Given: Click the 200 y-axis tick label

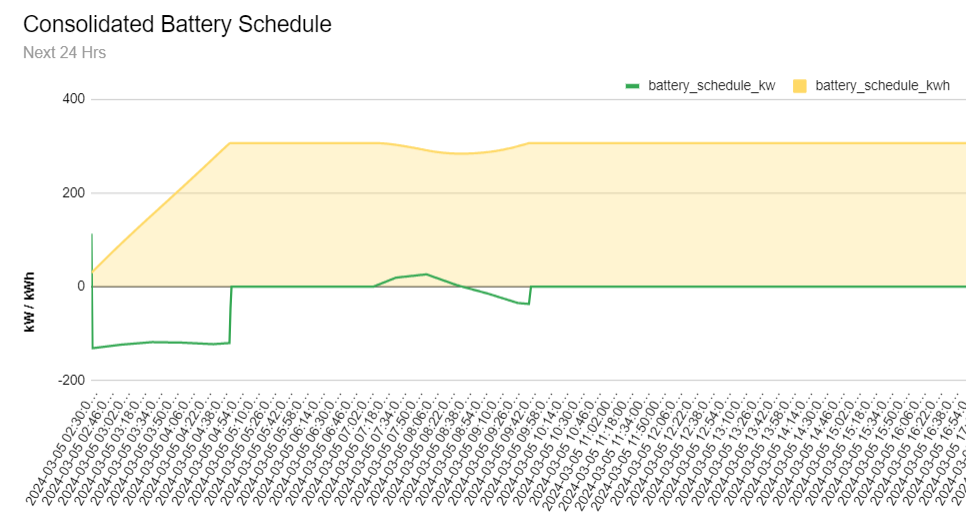Looking at the screenshot, I should 74,193.
